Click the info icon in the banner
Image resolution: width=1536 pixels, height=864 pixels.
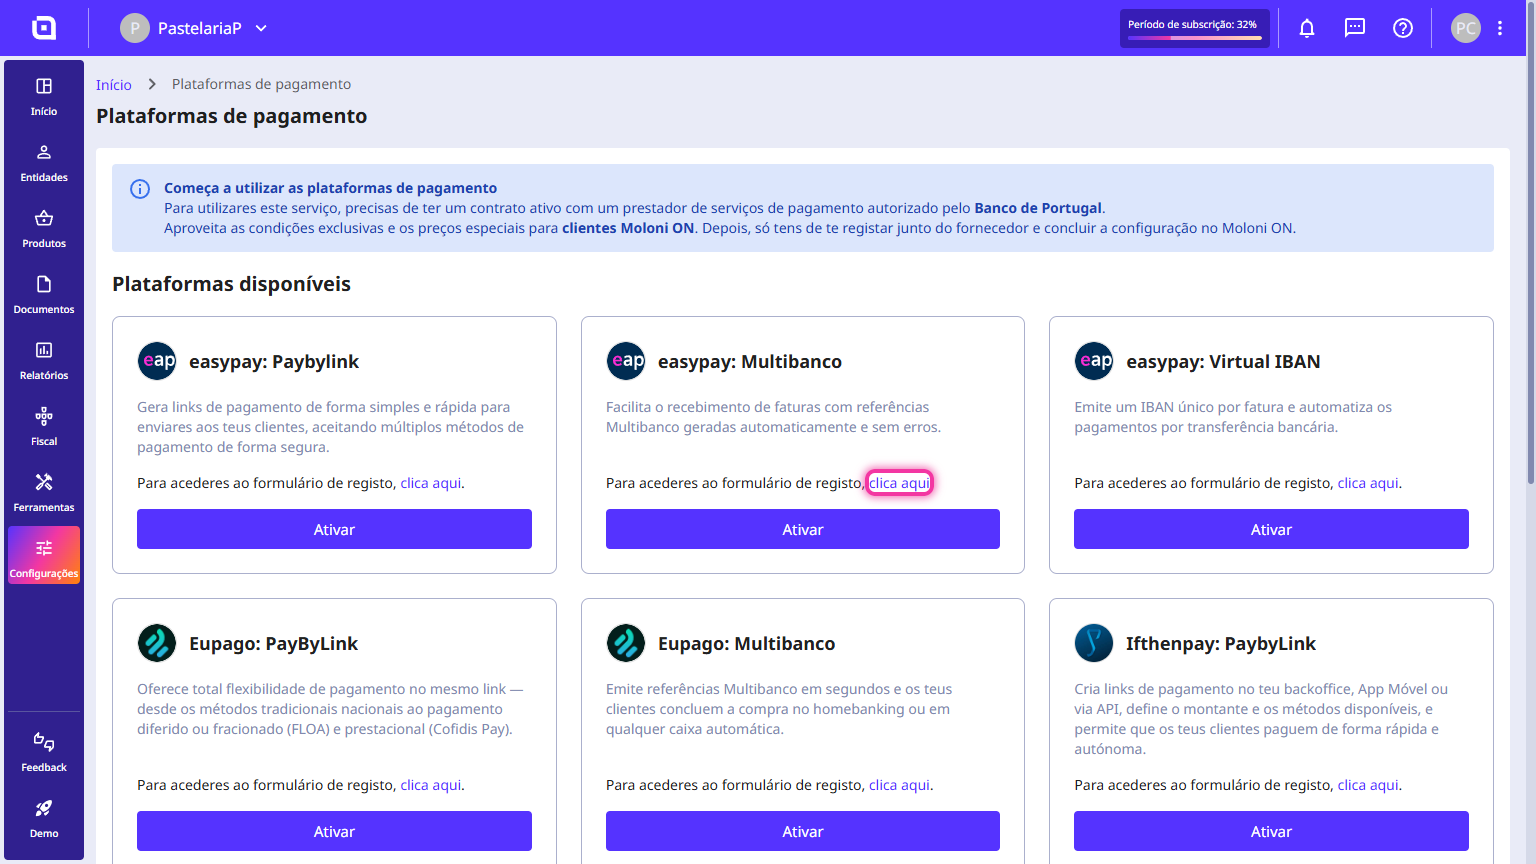click(140, 189)
